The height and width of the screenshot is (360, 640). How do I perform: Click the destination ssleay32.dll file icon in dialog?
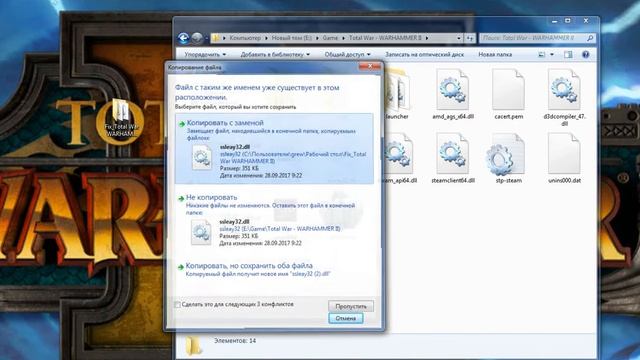pos(201,232)
